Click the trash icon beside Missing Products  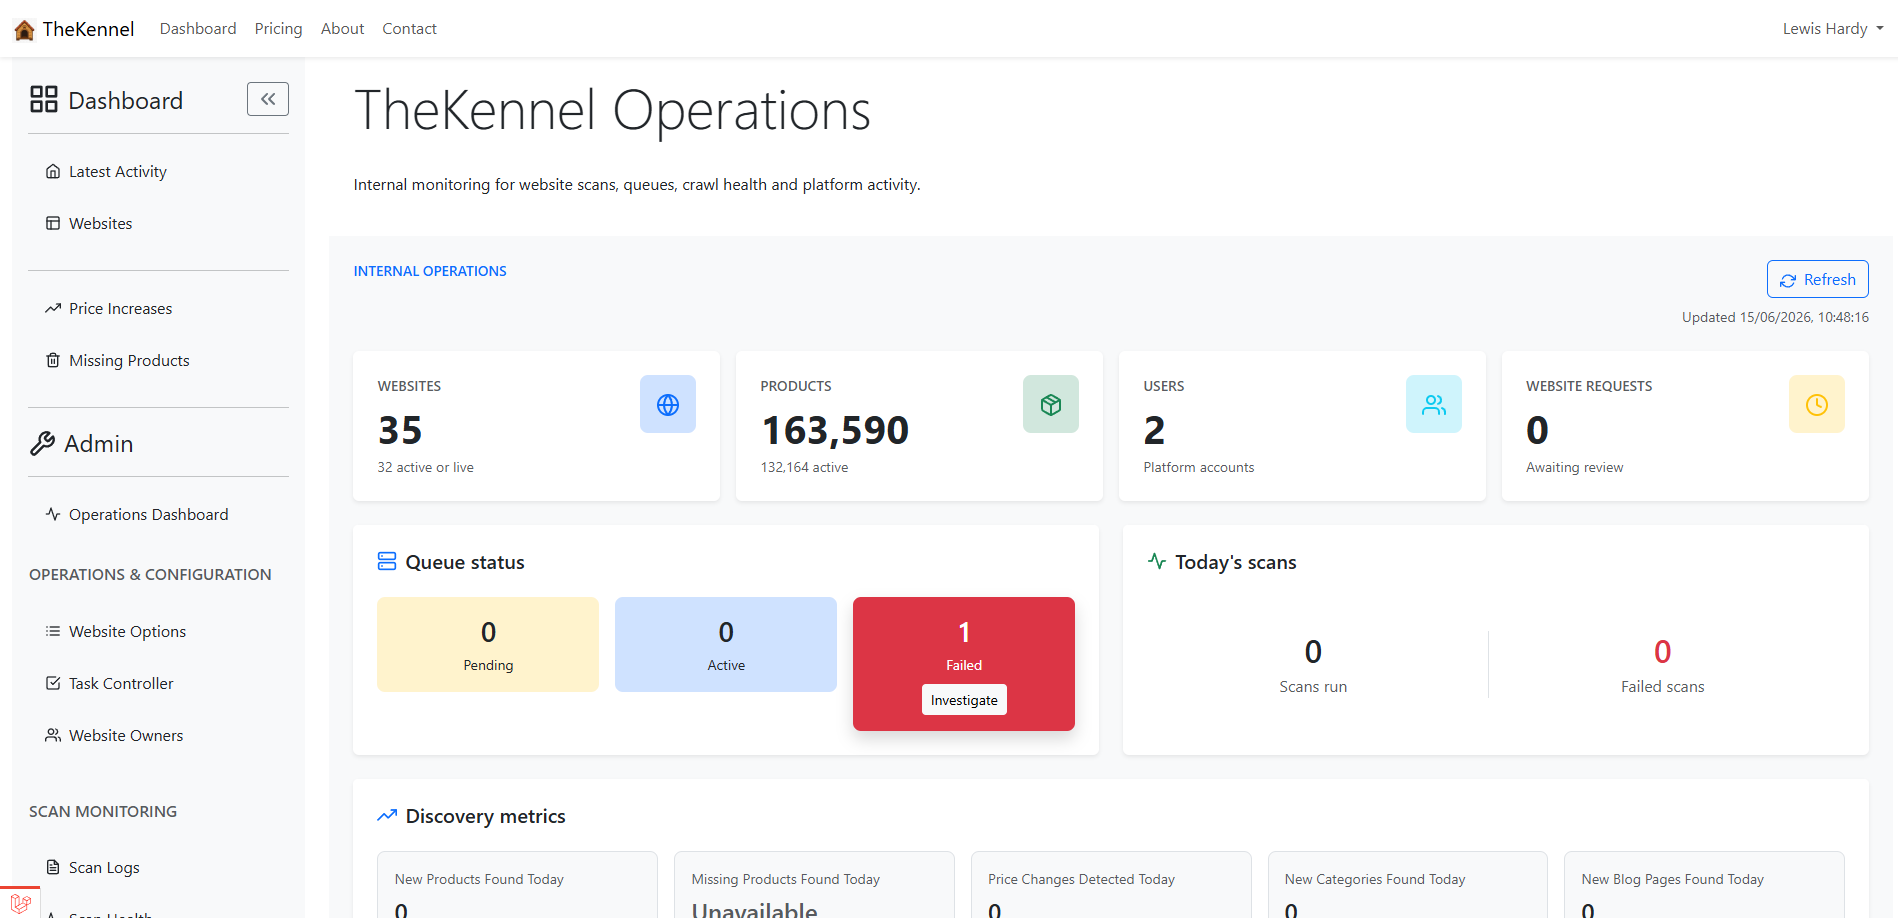[53, 360]
